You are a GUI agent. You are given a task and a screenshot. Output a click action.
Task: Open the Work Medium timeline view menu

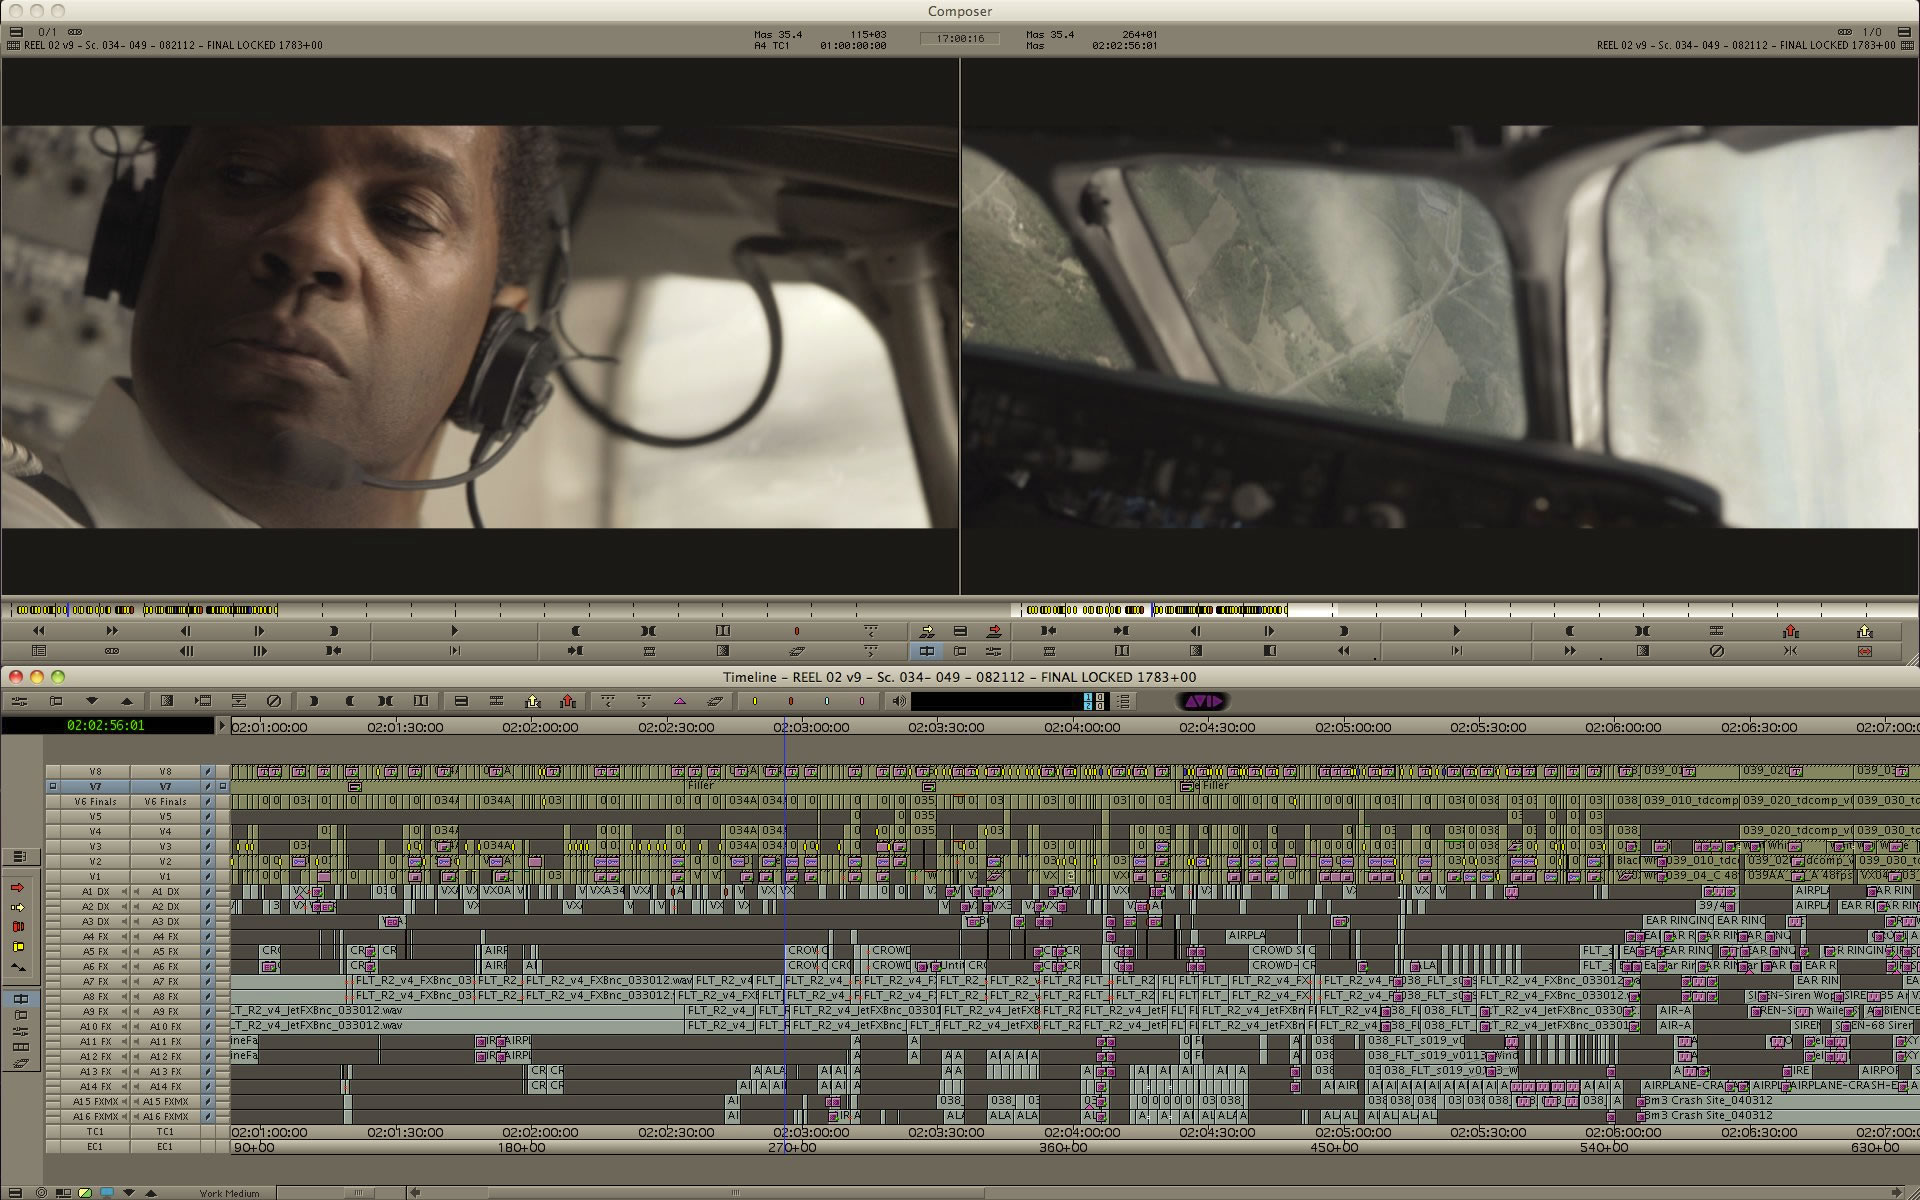[229, 1193]
